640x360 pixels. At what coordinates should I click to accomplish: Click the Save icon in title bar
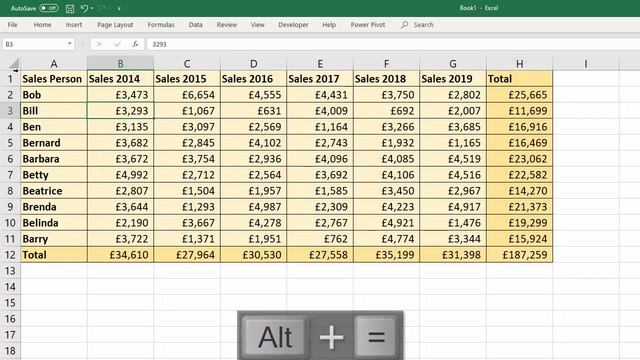coord(70,8)
